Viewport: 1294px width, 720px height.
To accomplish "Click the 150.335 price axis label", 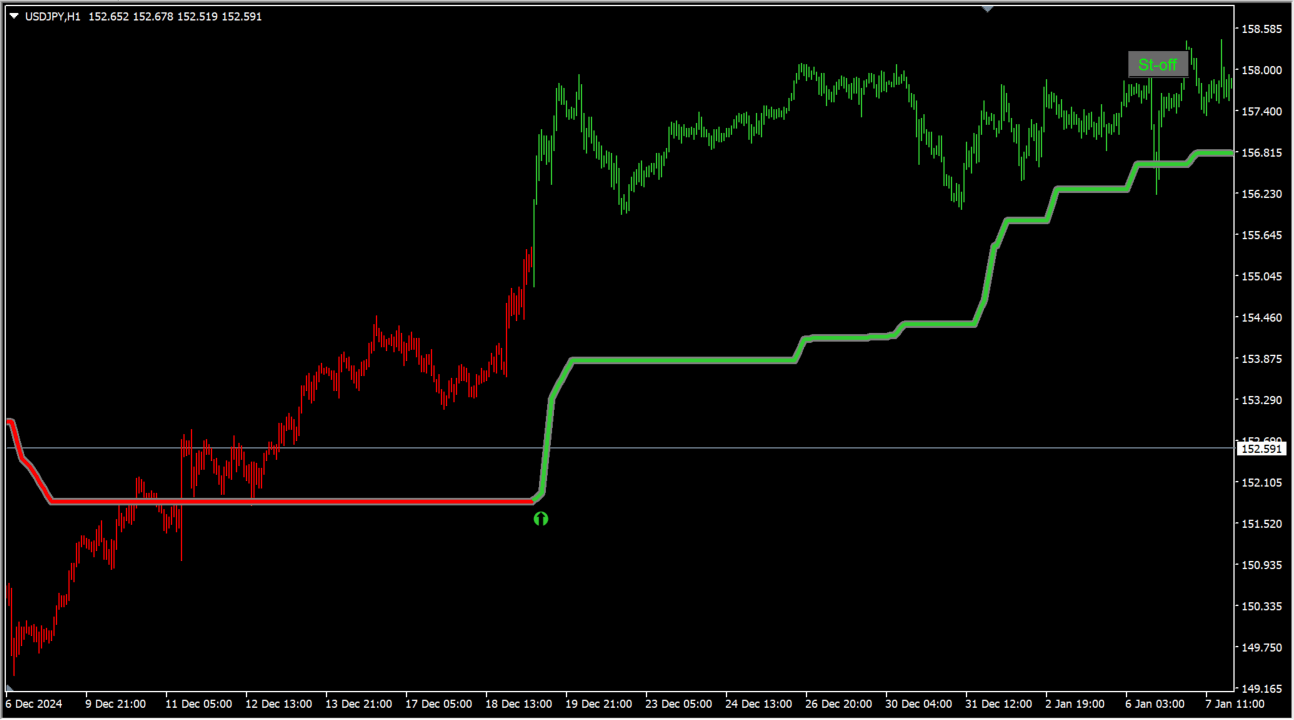I will click(1261, 606).
